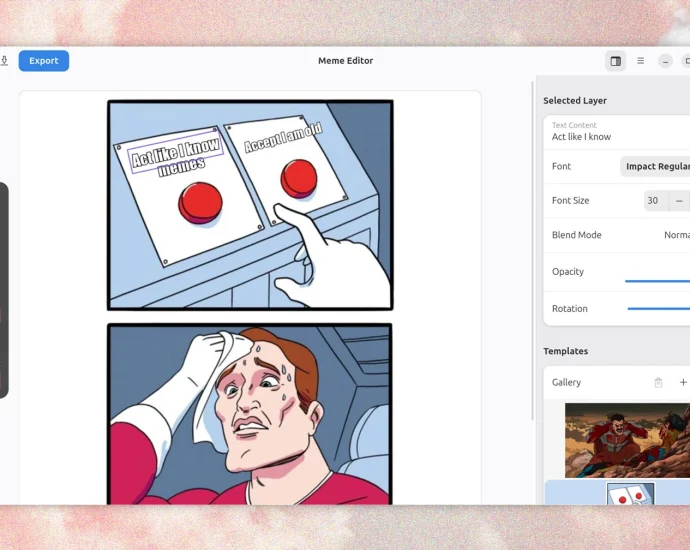Select the Omni-Man template thumbnail
This screenshot has width=690, height=550.
(x=628, y=440)
